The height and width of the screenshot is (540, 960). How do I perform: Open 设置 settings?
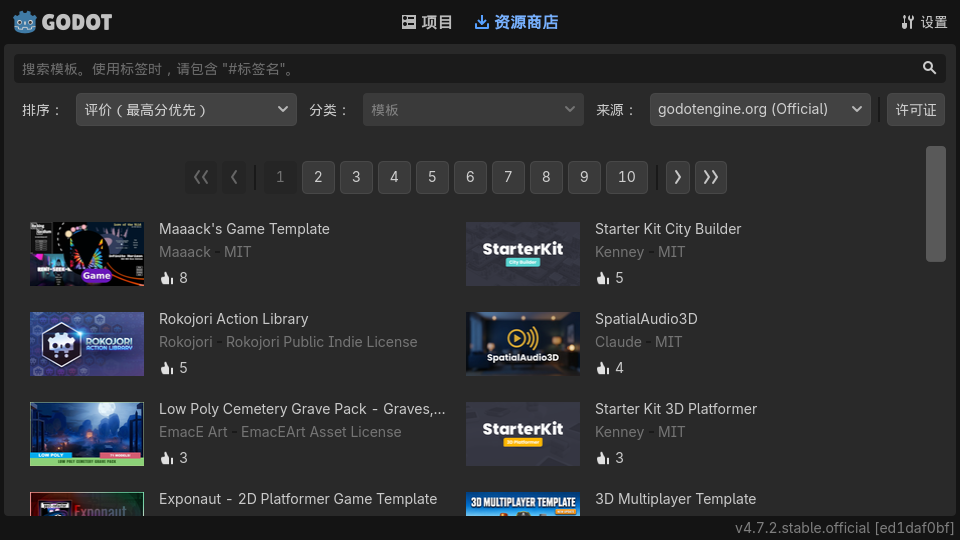[924, 23]
